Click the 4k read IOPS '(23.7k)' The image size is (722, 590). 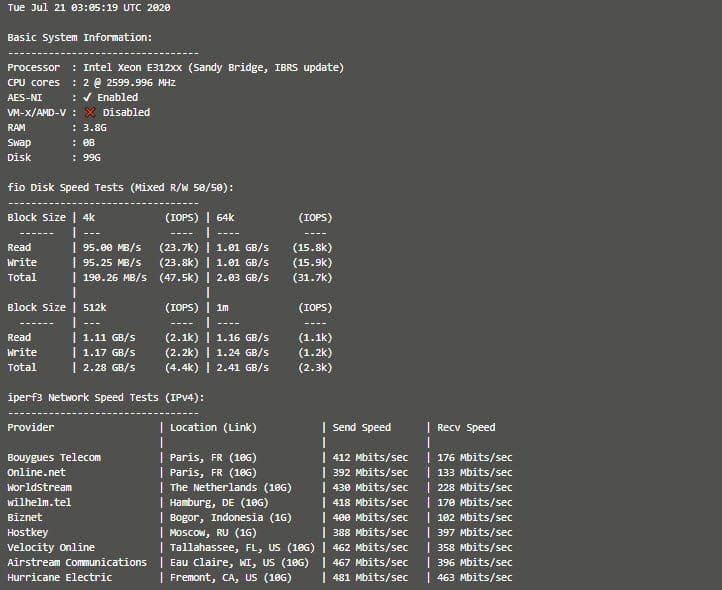179,247
